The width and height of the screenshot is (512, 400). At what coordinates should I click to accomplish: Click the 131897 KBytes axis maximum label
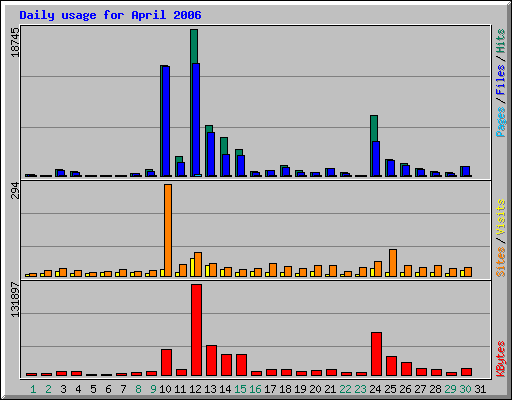pos(15,300)
